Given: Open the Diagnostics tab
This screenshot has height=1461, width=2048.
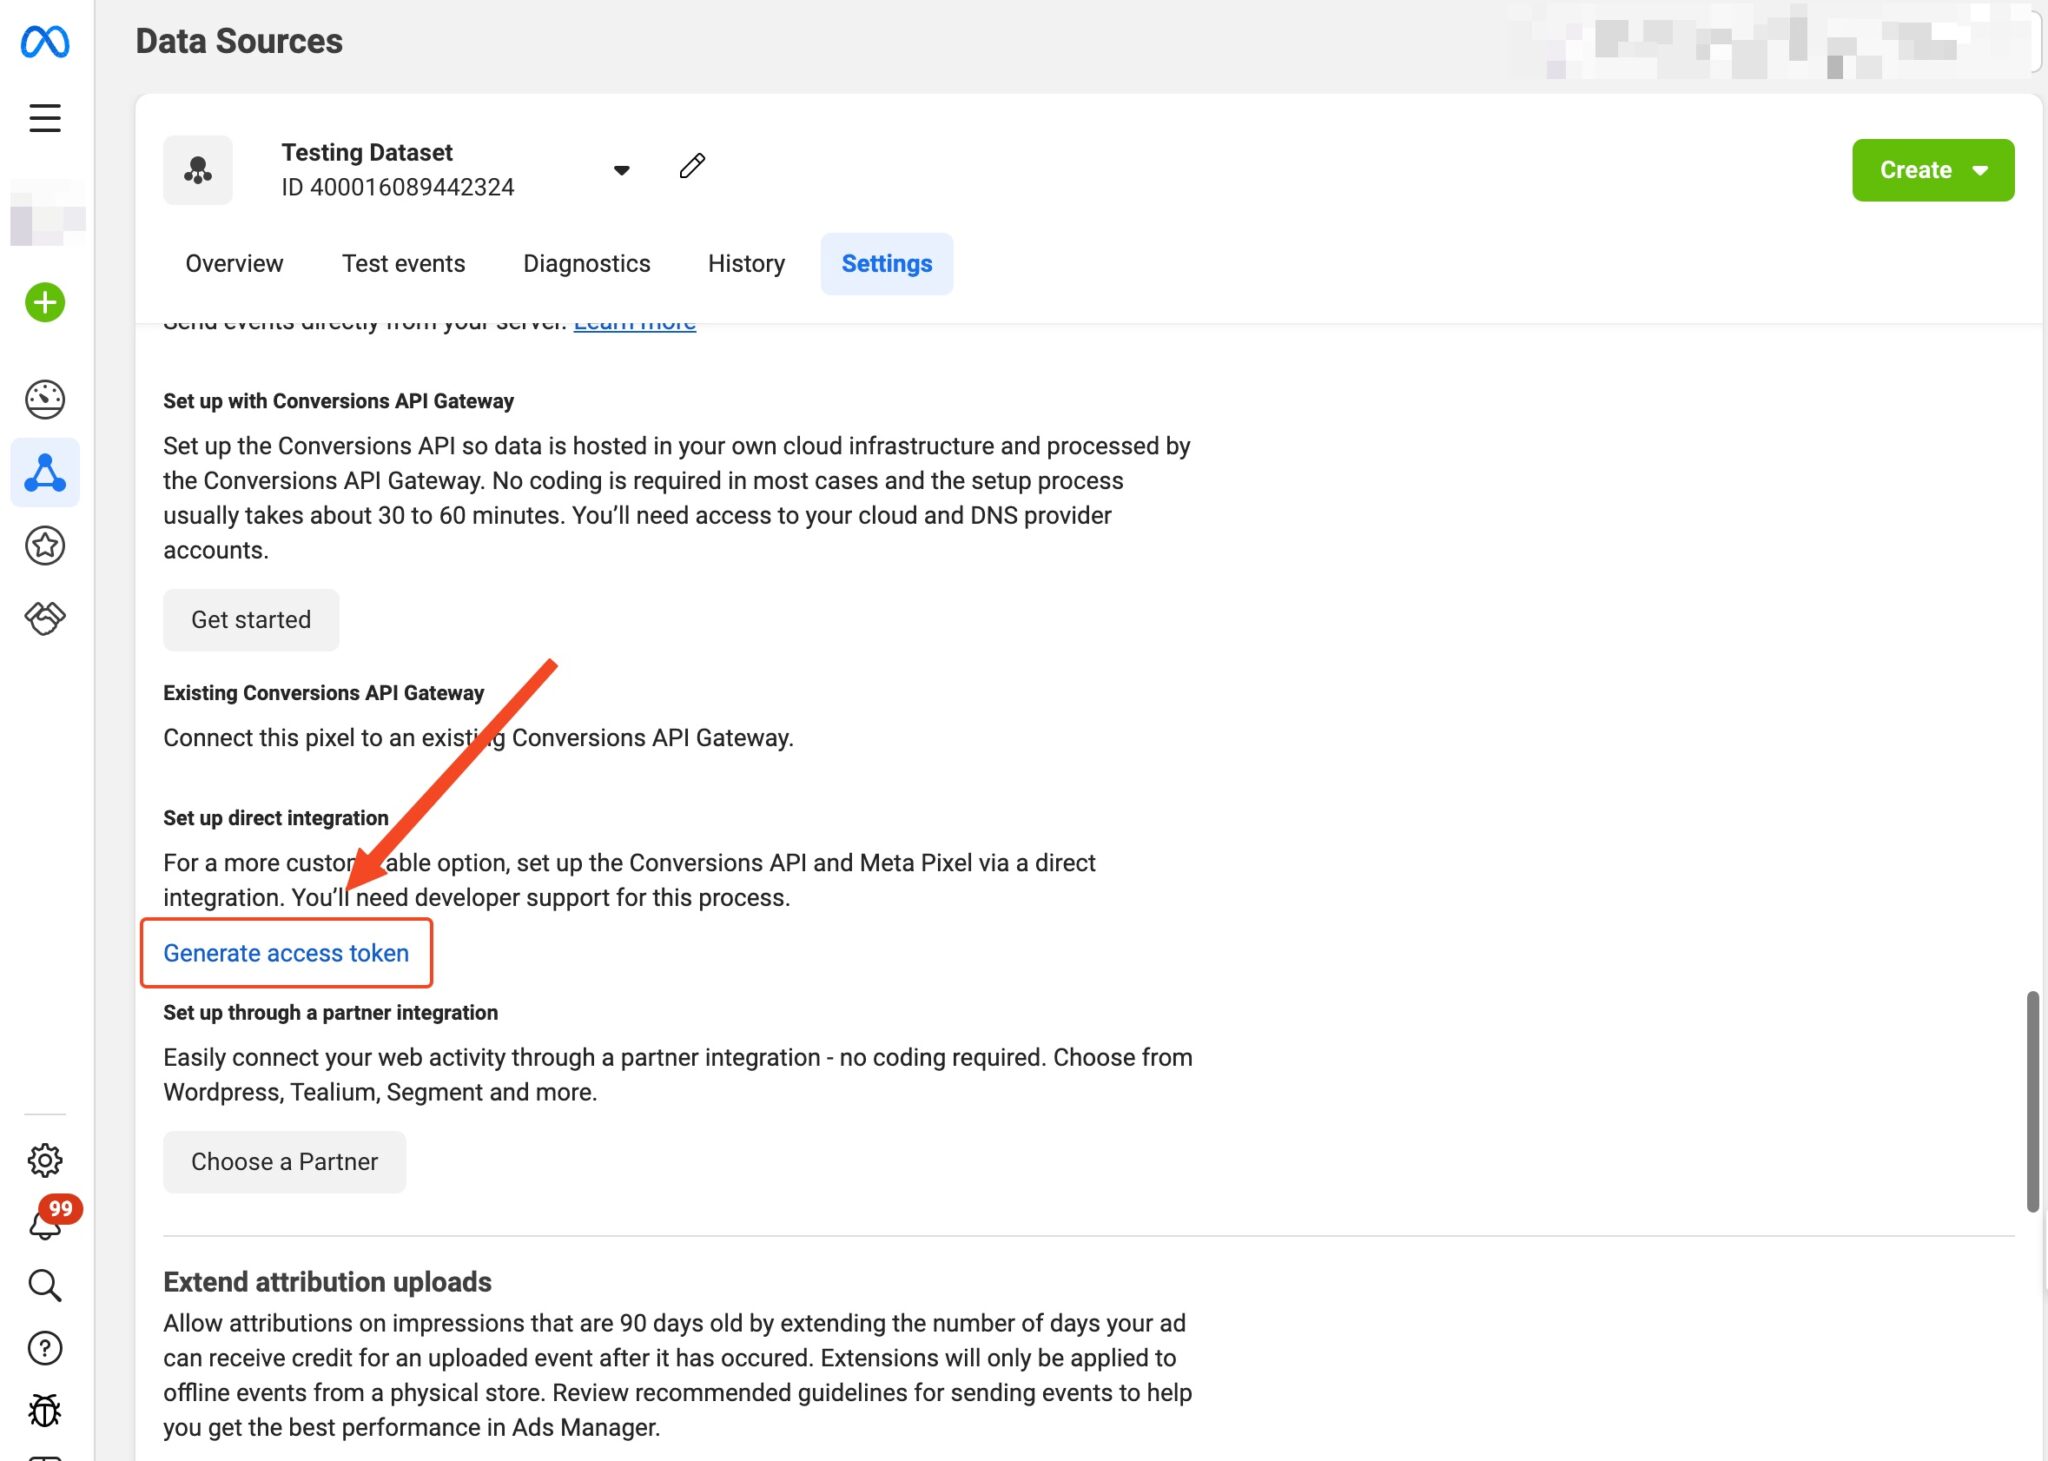Looking at the screenshot, I should 586,263.
